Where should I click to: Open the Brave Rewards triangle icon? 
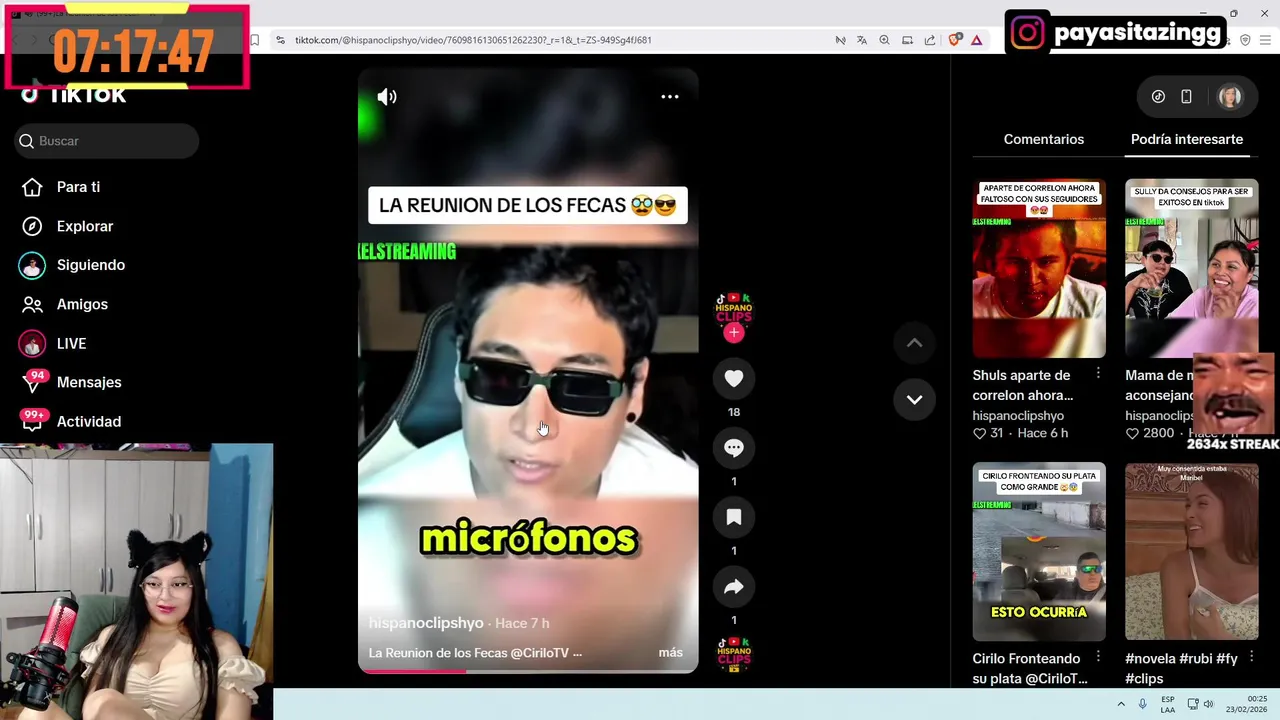976,40
